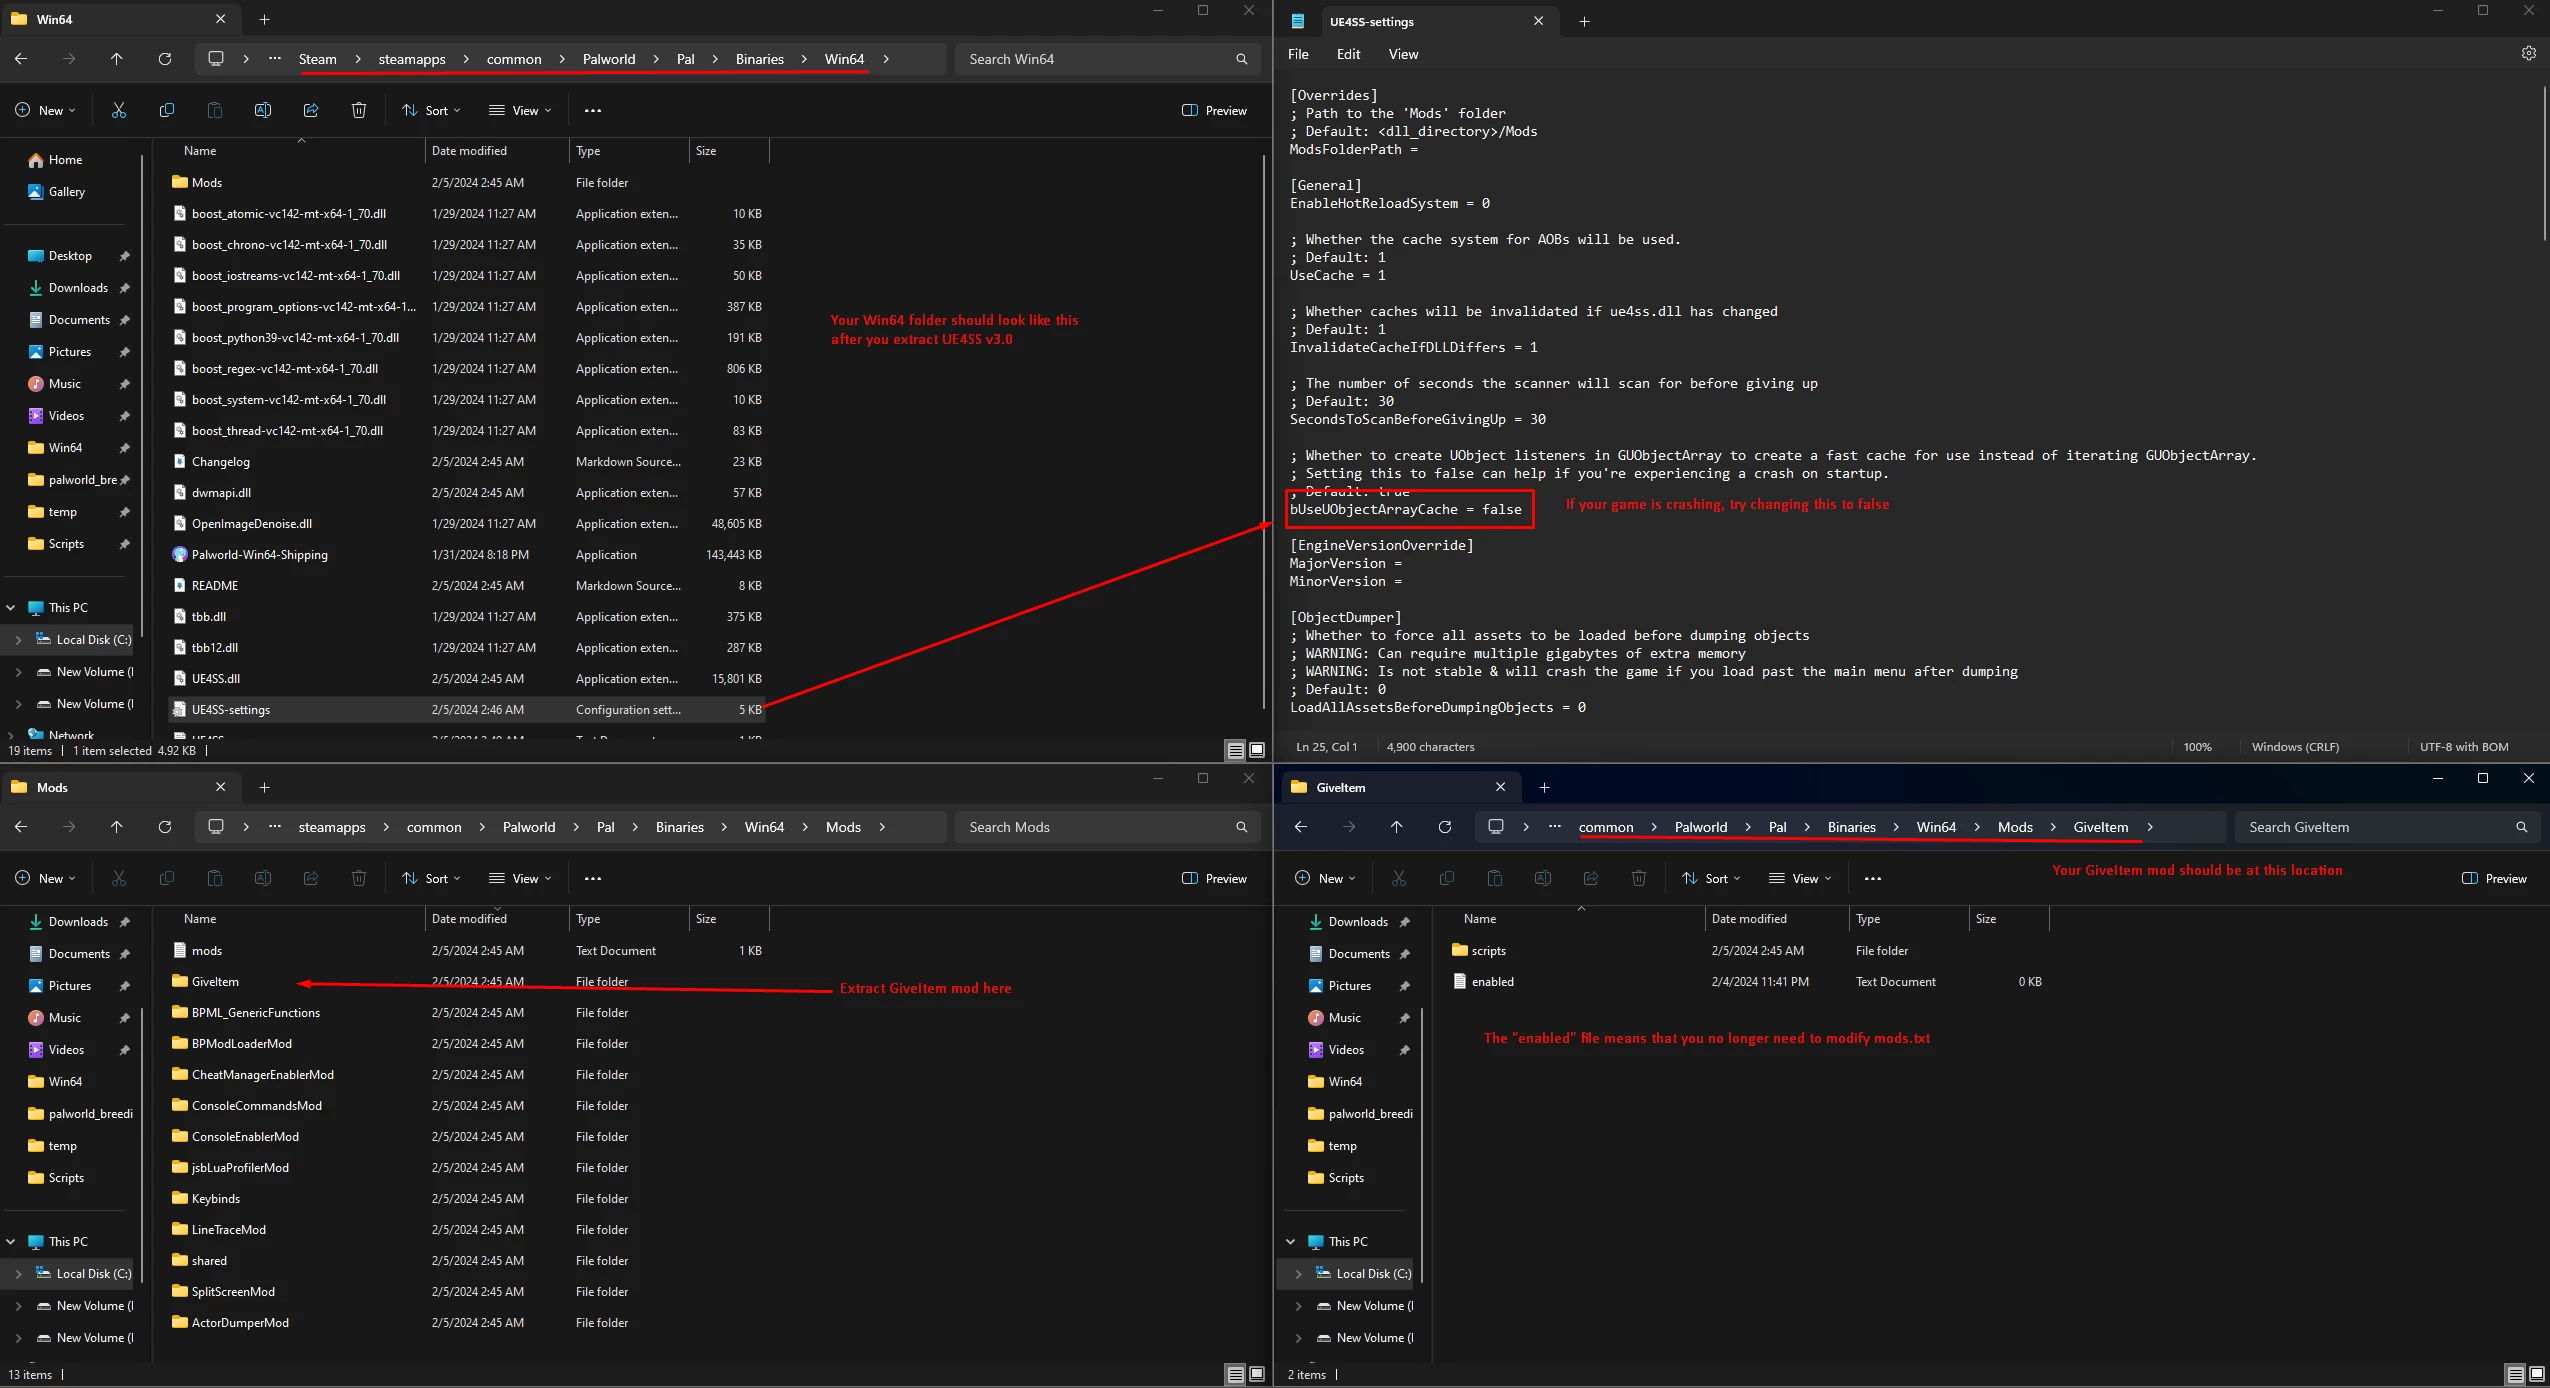Expand Local Disk (C:) in Mods sidebar
This screenshot has width=2550, height=1388.
coord(19,1274)
